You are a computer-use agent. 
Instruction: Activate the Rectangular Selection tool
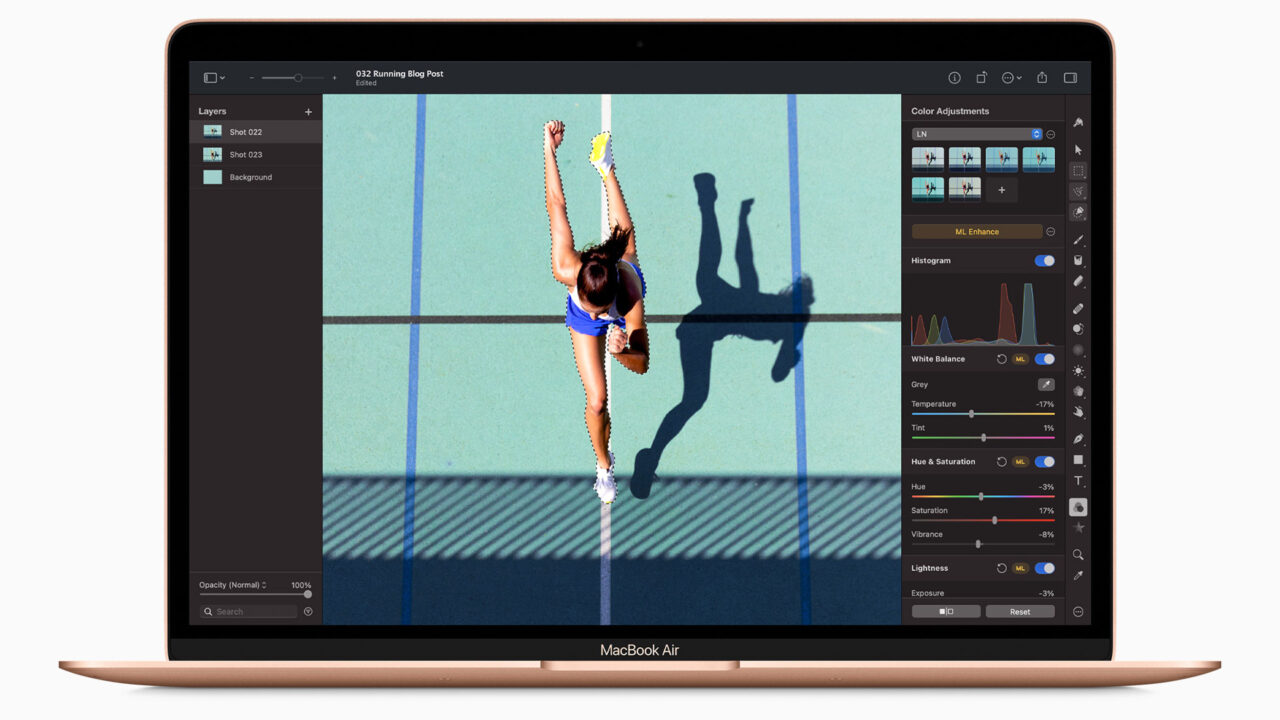(x=1078, y=171)
